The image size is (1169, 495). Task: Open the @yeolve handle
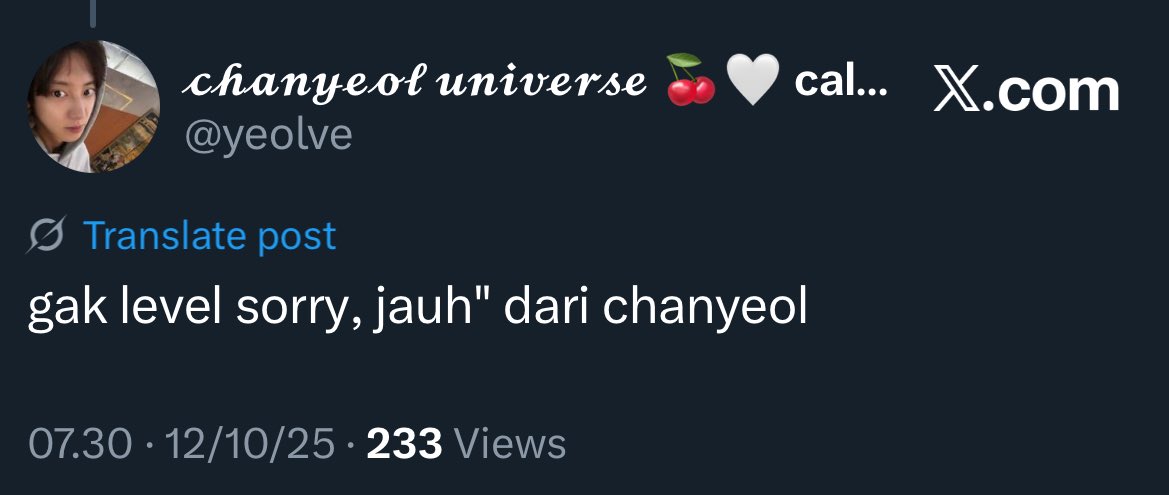tap(268, 136)
